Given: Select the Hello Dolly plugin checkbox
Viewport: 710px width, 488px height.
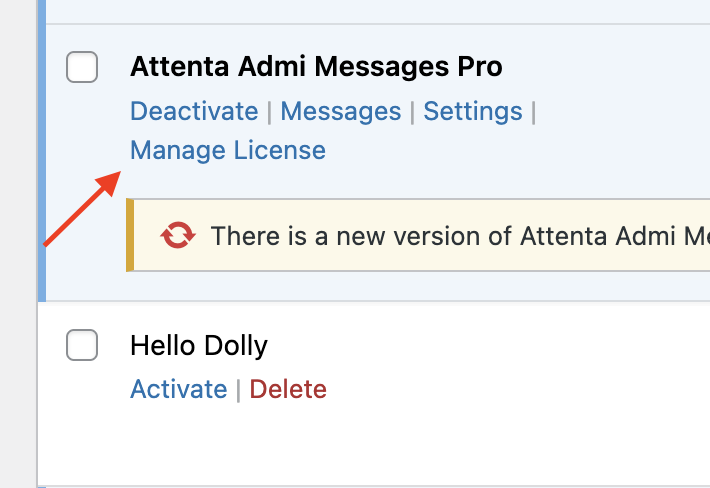Looking at the screenshot, I should (82, 345).
